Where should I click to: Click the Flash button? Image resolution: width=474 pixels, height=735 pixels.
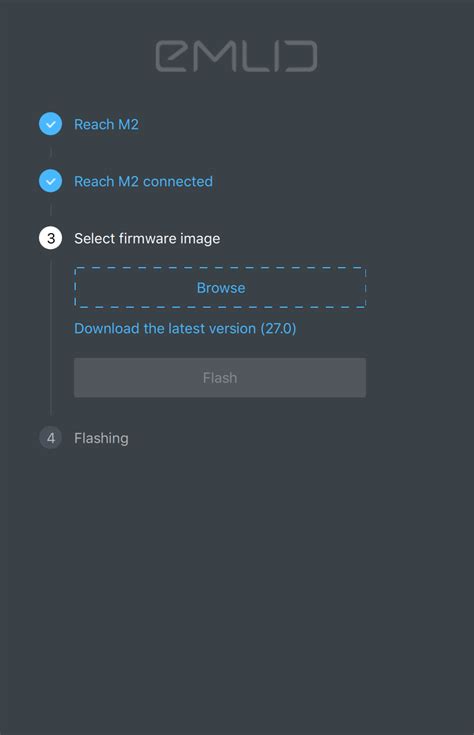(x=220, y=378)
